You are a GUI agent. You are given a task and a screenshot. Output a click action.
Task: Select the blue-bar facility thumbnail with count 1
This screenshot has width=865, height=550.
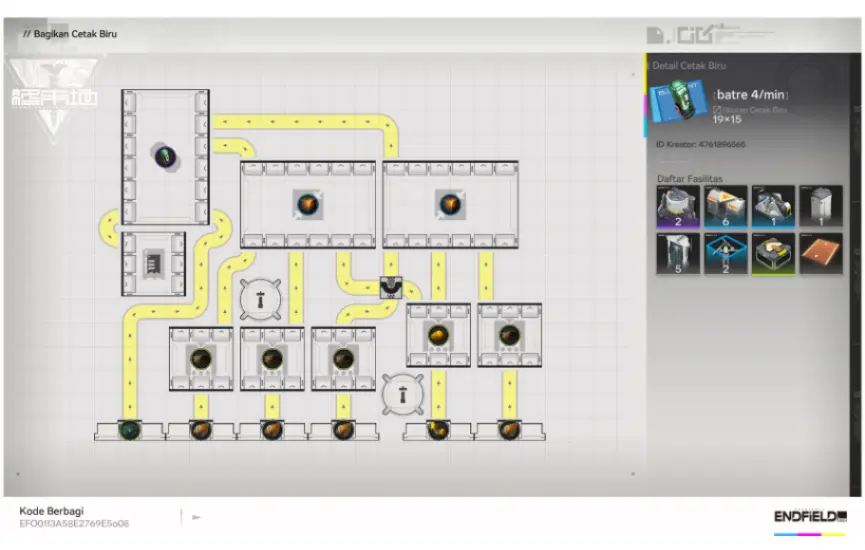point(773,206)
